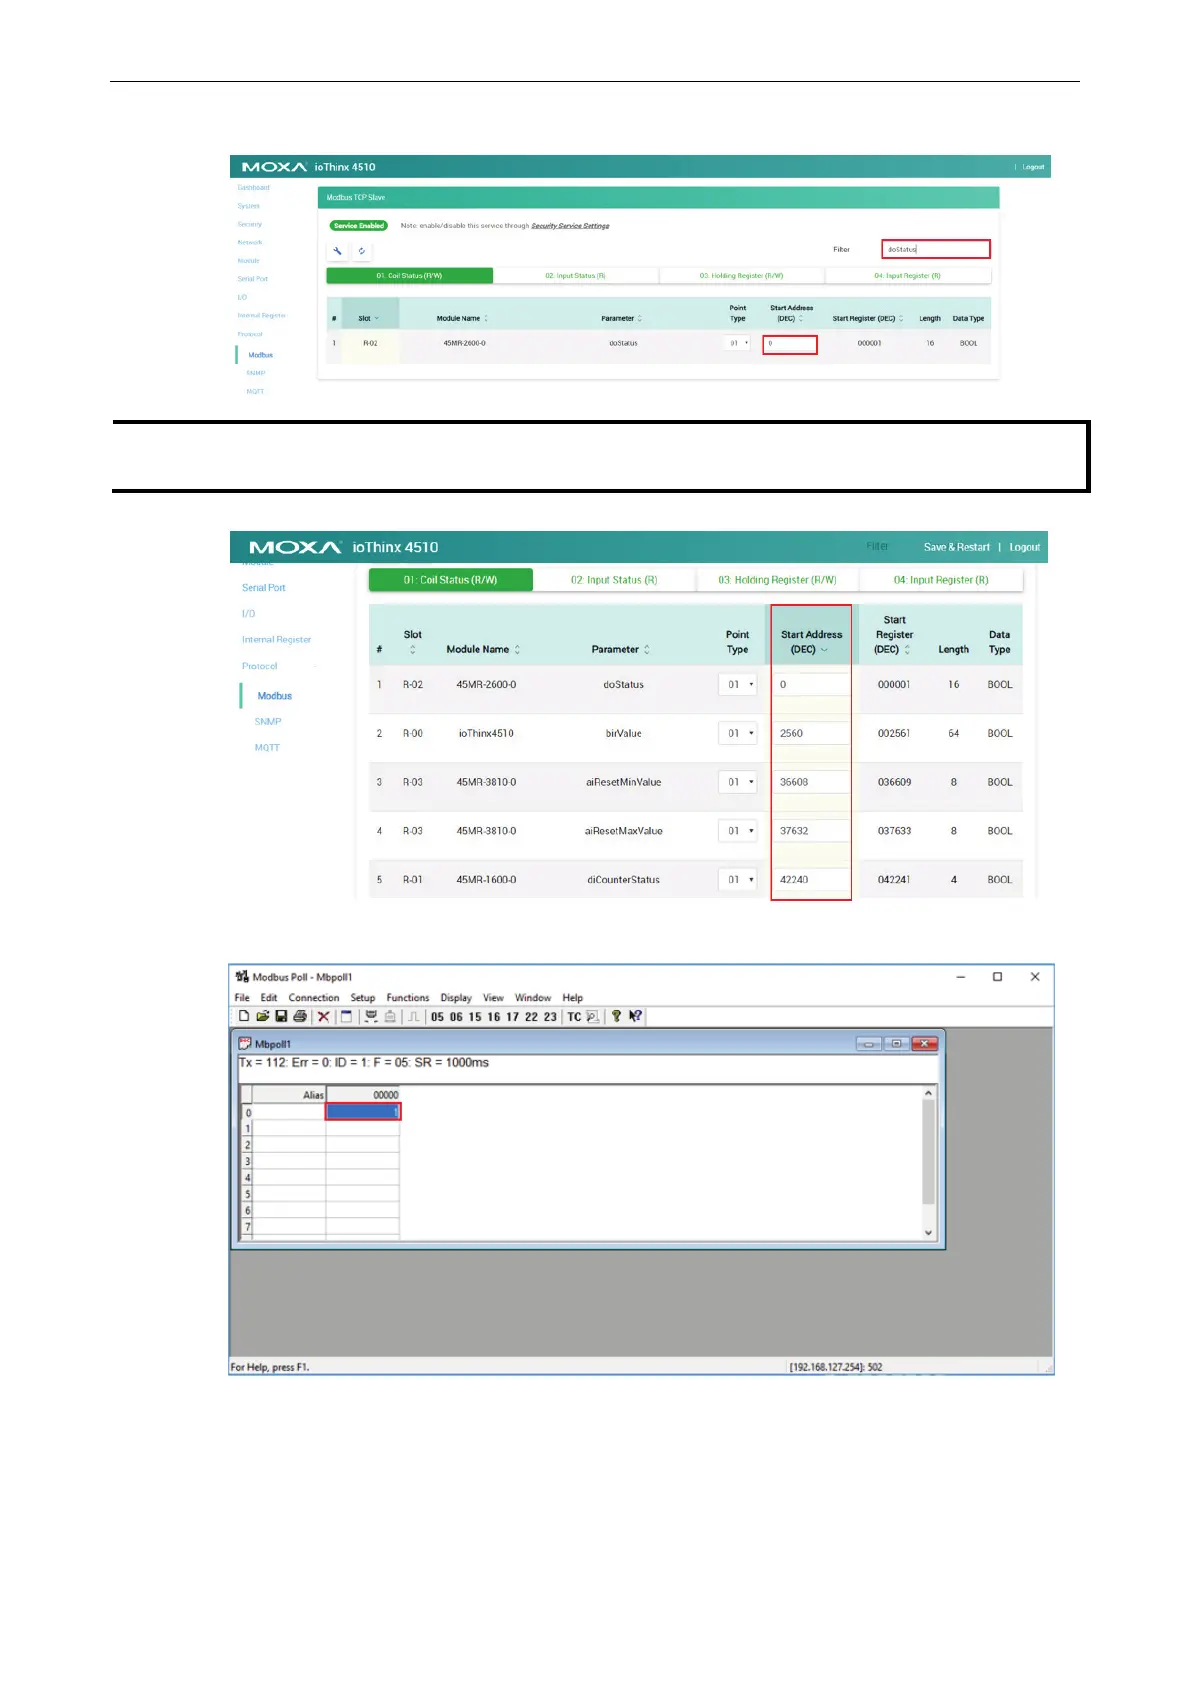Open the Setup menu in Modbus Poll
The width and height of the screenshot is (1191, 1684).
coord(363,997)
